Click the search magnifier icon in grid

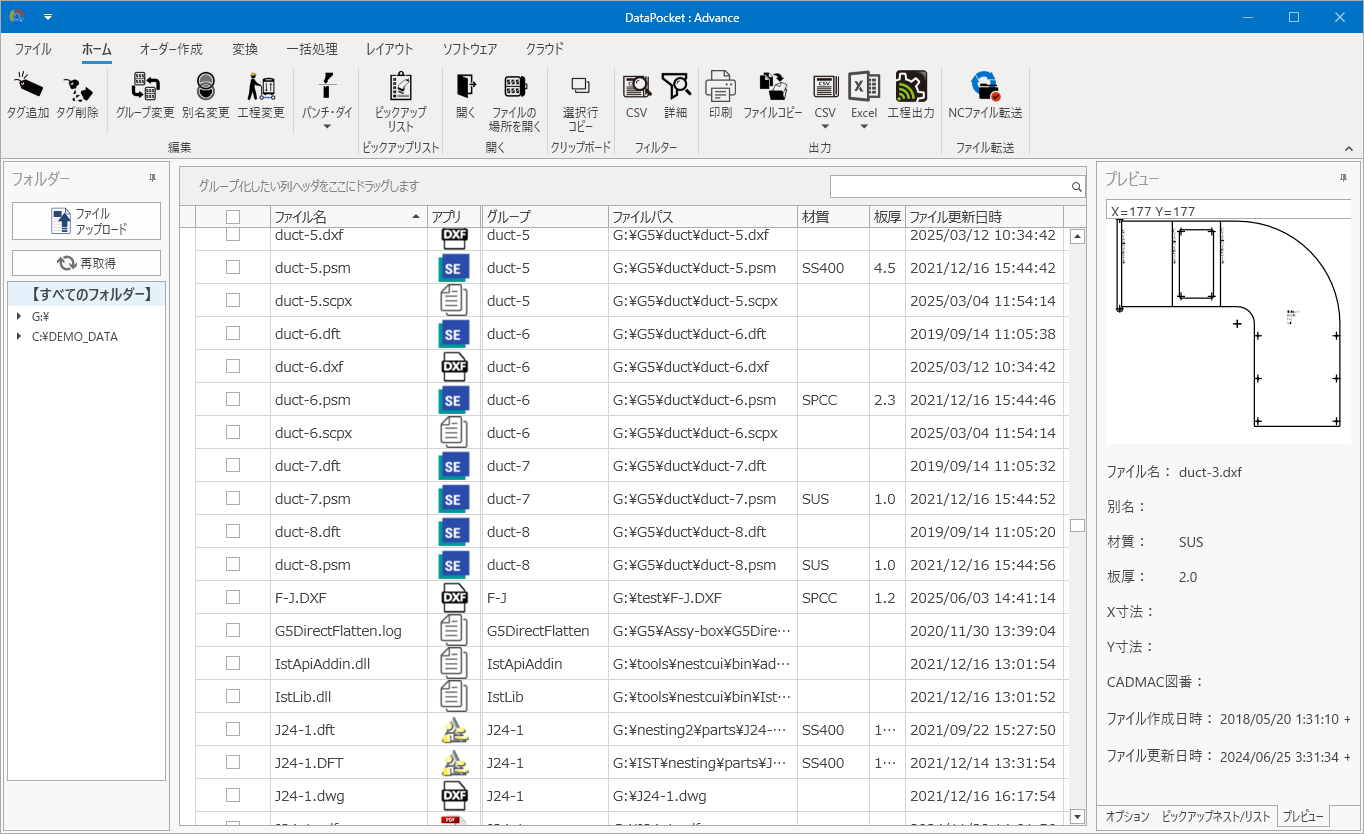tap(1077, 187)
